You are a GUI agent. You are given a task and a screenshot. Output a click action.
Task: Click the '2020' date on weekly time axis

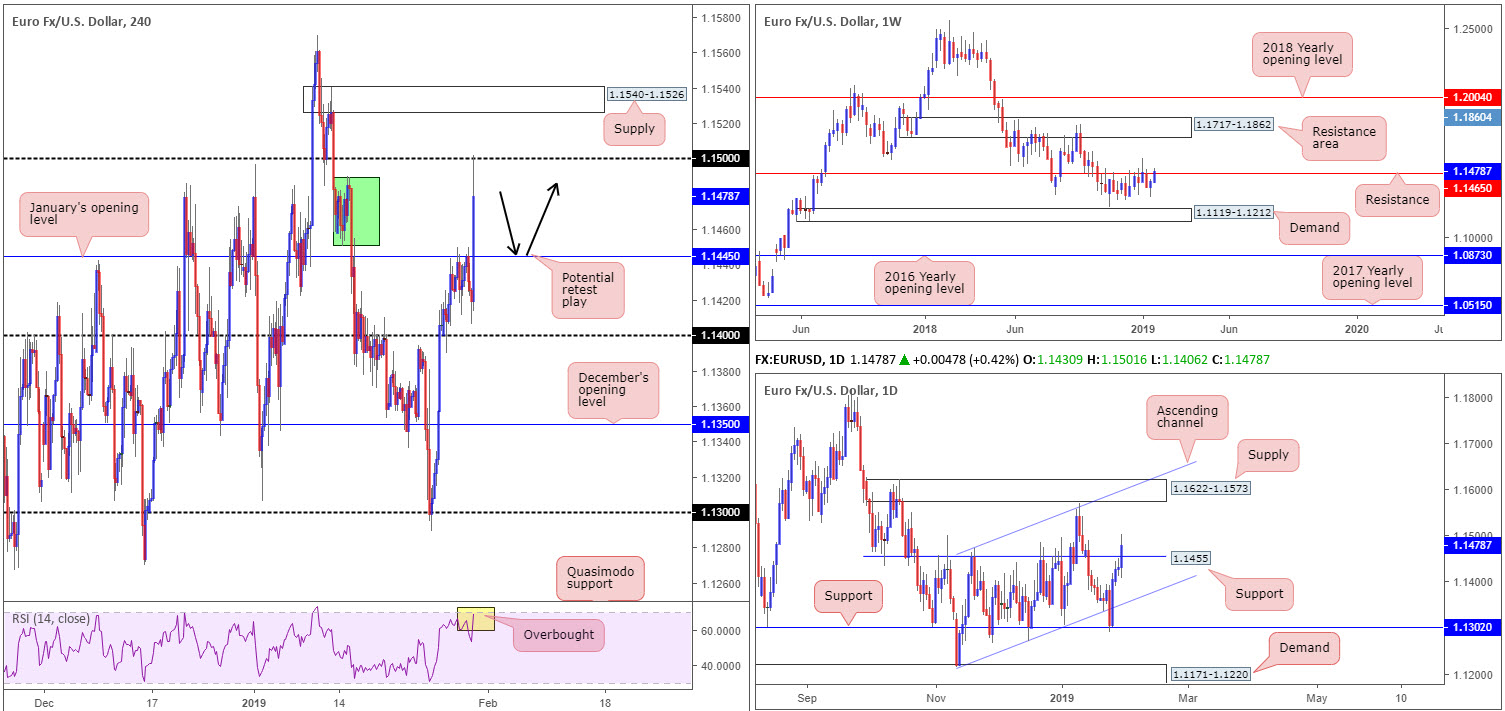1358,328
